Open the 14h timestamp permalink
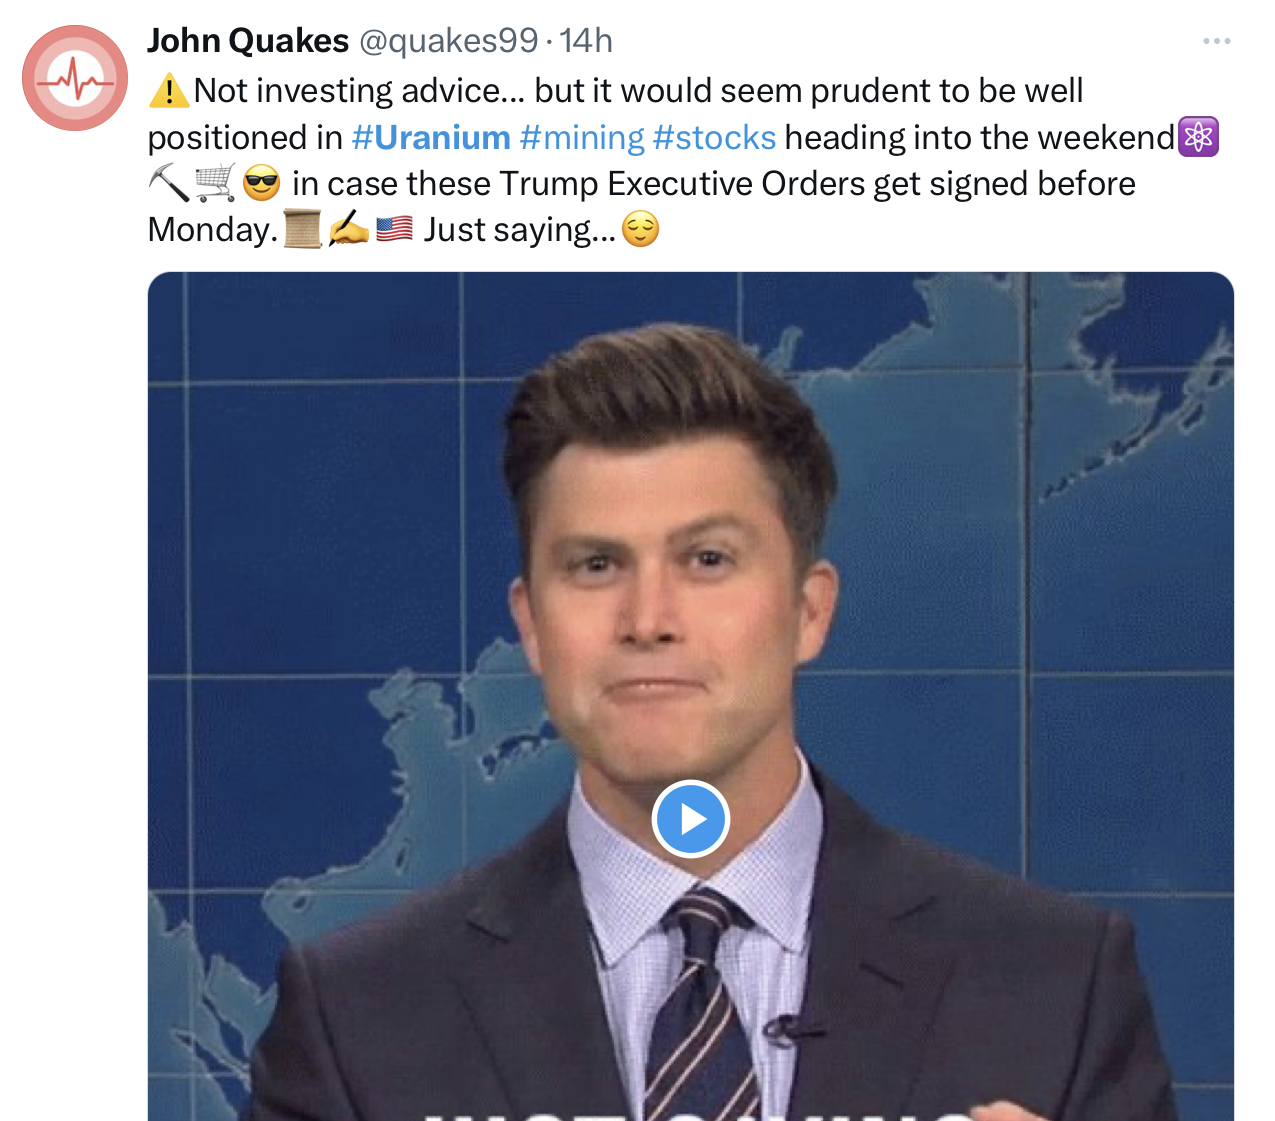The height and width of the screenshot is (1121, 1275). point(586,41)
